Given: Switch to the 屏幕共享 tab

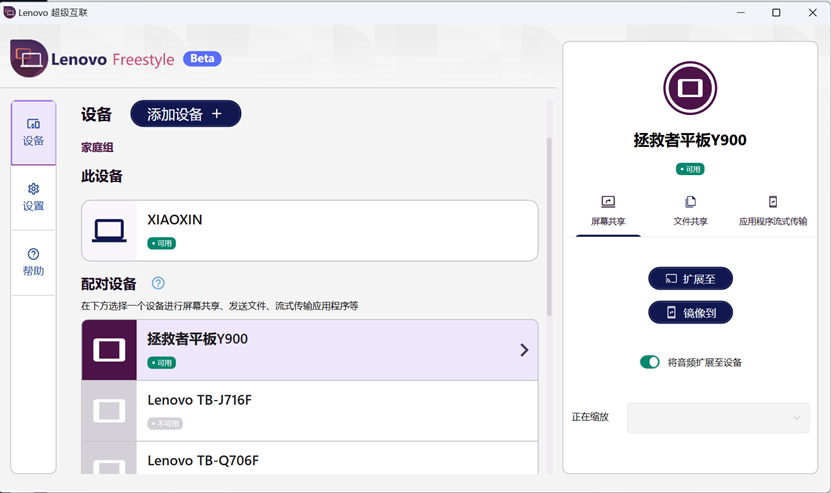Looking at the screenshot, I should [608, 211].
